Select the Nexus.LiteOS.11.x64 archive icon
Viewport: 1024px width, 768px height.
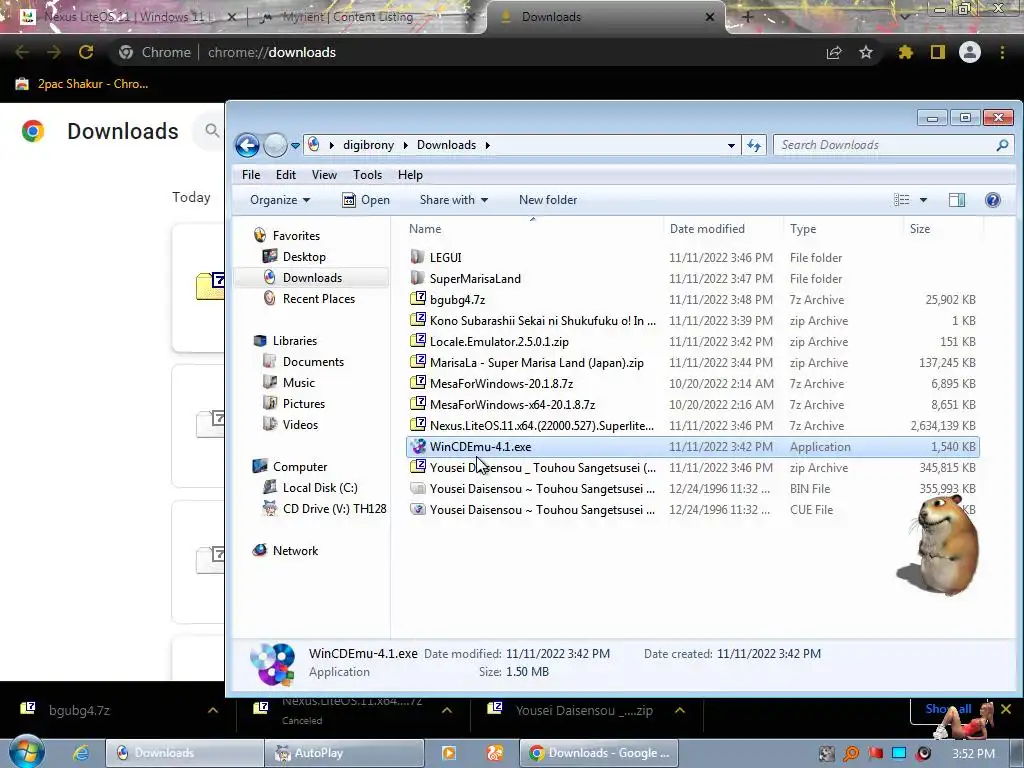click(x=418, y=425)
